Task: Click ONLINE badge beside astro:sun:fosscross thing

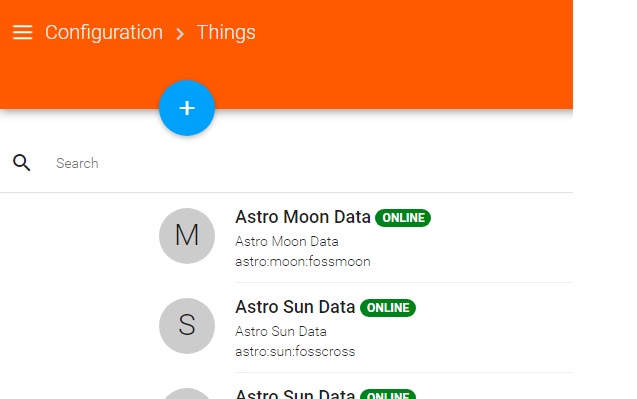Action: pos(388,308)
